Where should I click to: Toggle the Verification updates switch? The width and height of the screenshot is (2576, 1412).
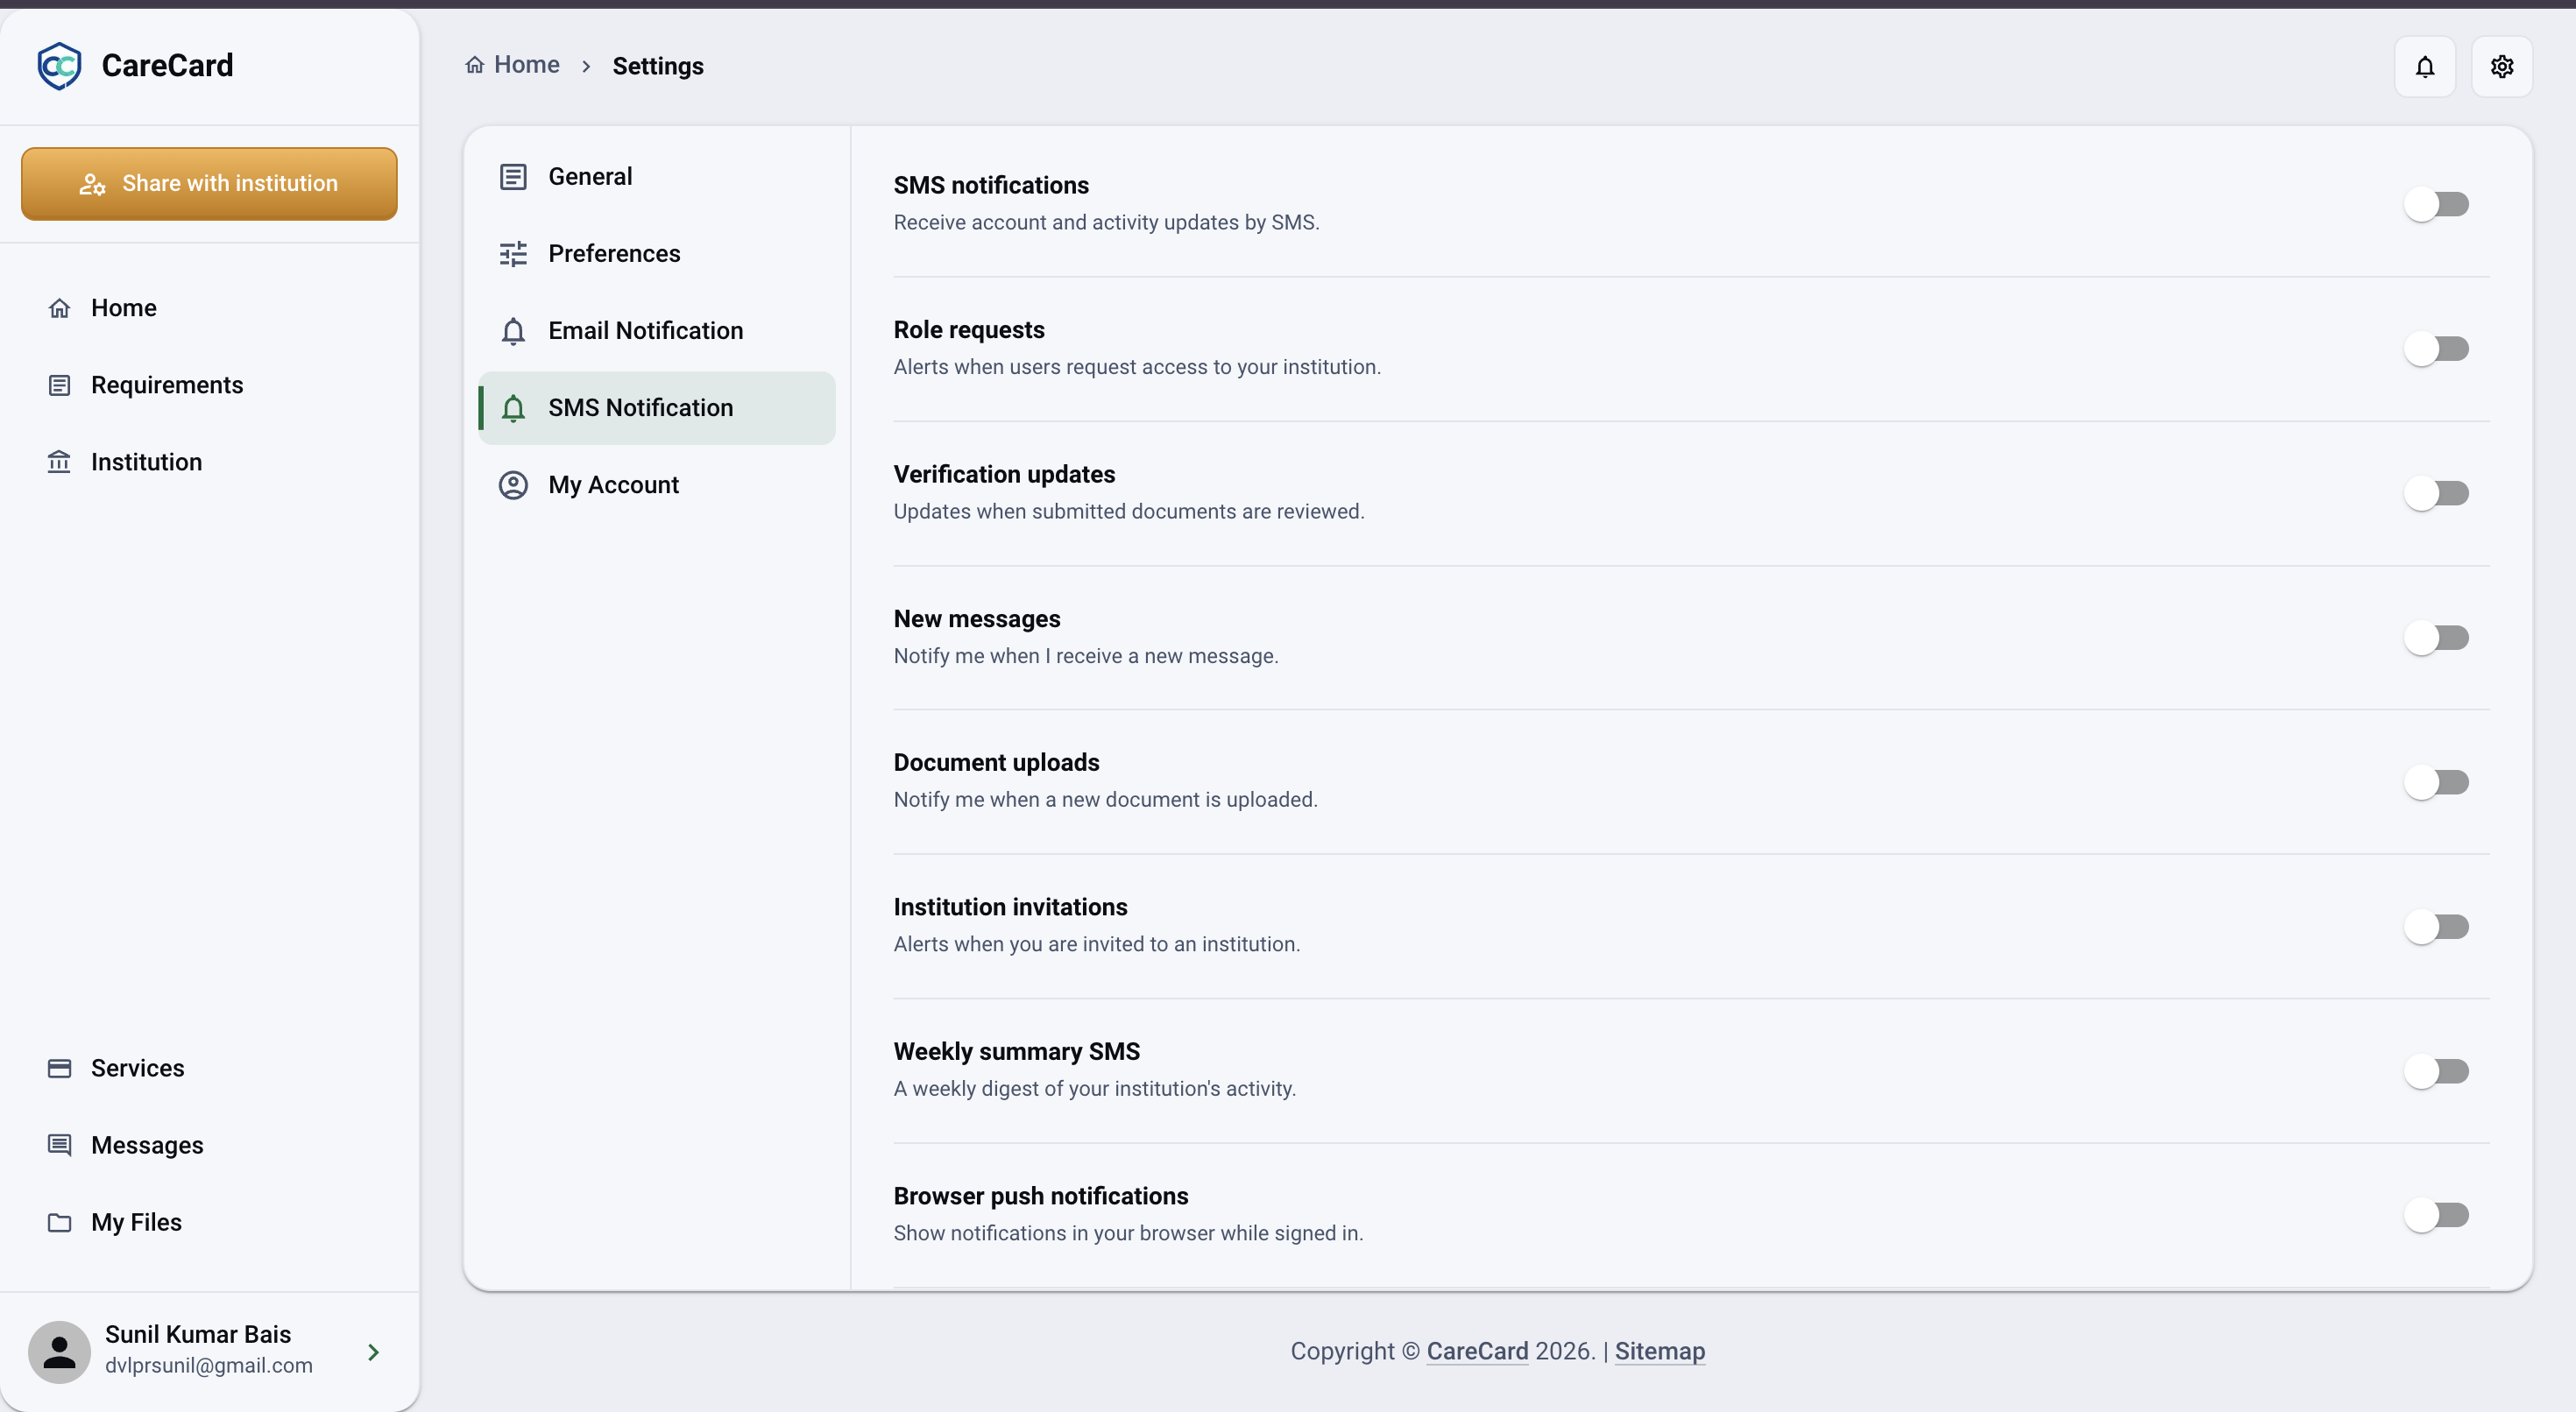pyautogui.click(x=2436, y=493)
